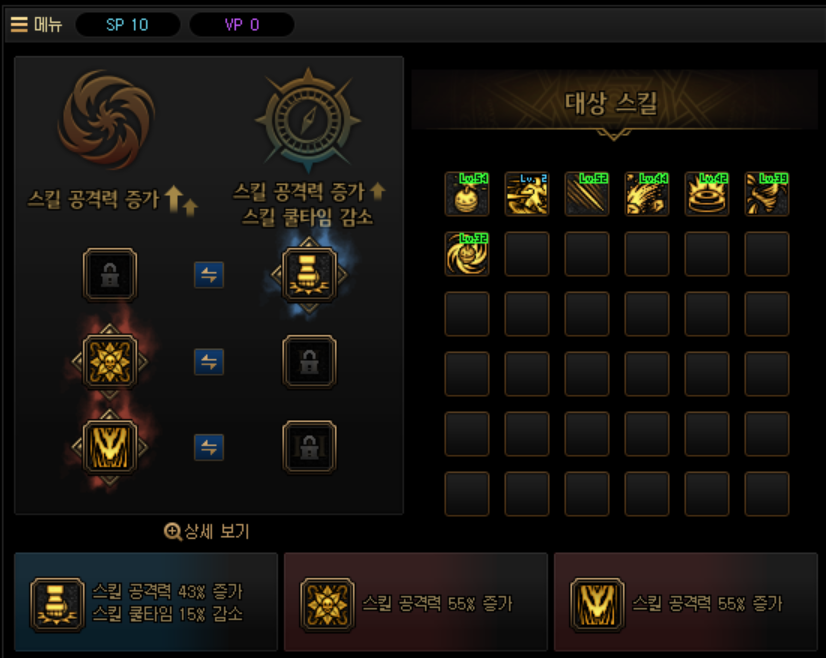Click the 대상 스킬 header banner
The height and width of the screenshot is (658, 826).
[x=614, y=103]
